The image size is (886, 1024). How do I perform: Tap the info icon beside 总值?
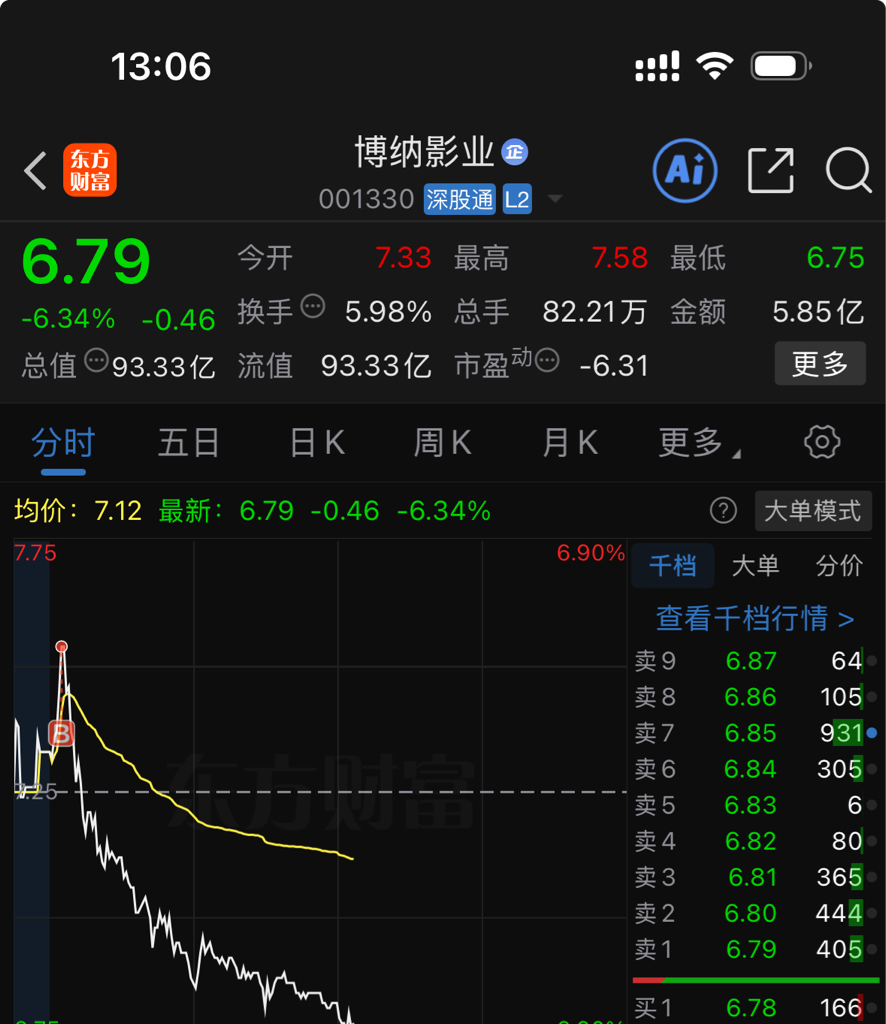click(x=97, y=360)
